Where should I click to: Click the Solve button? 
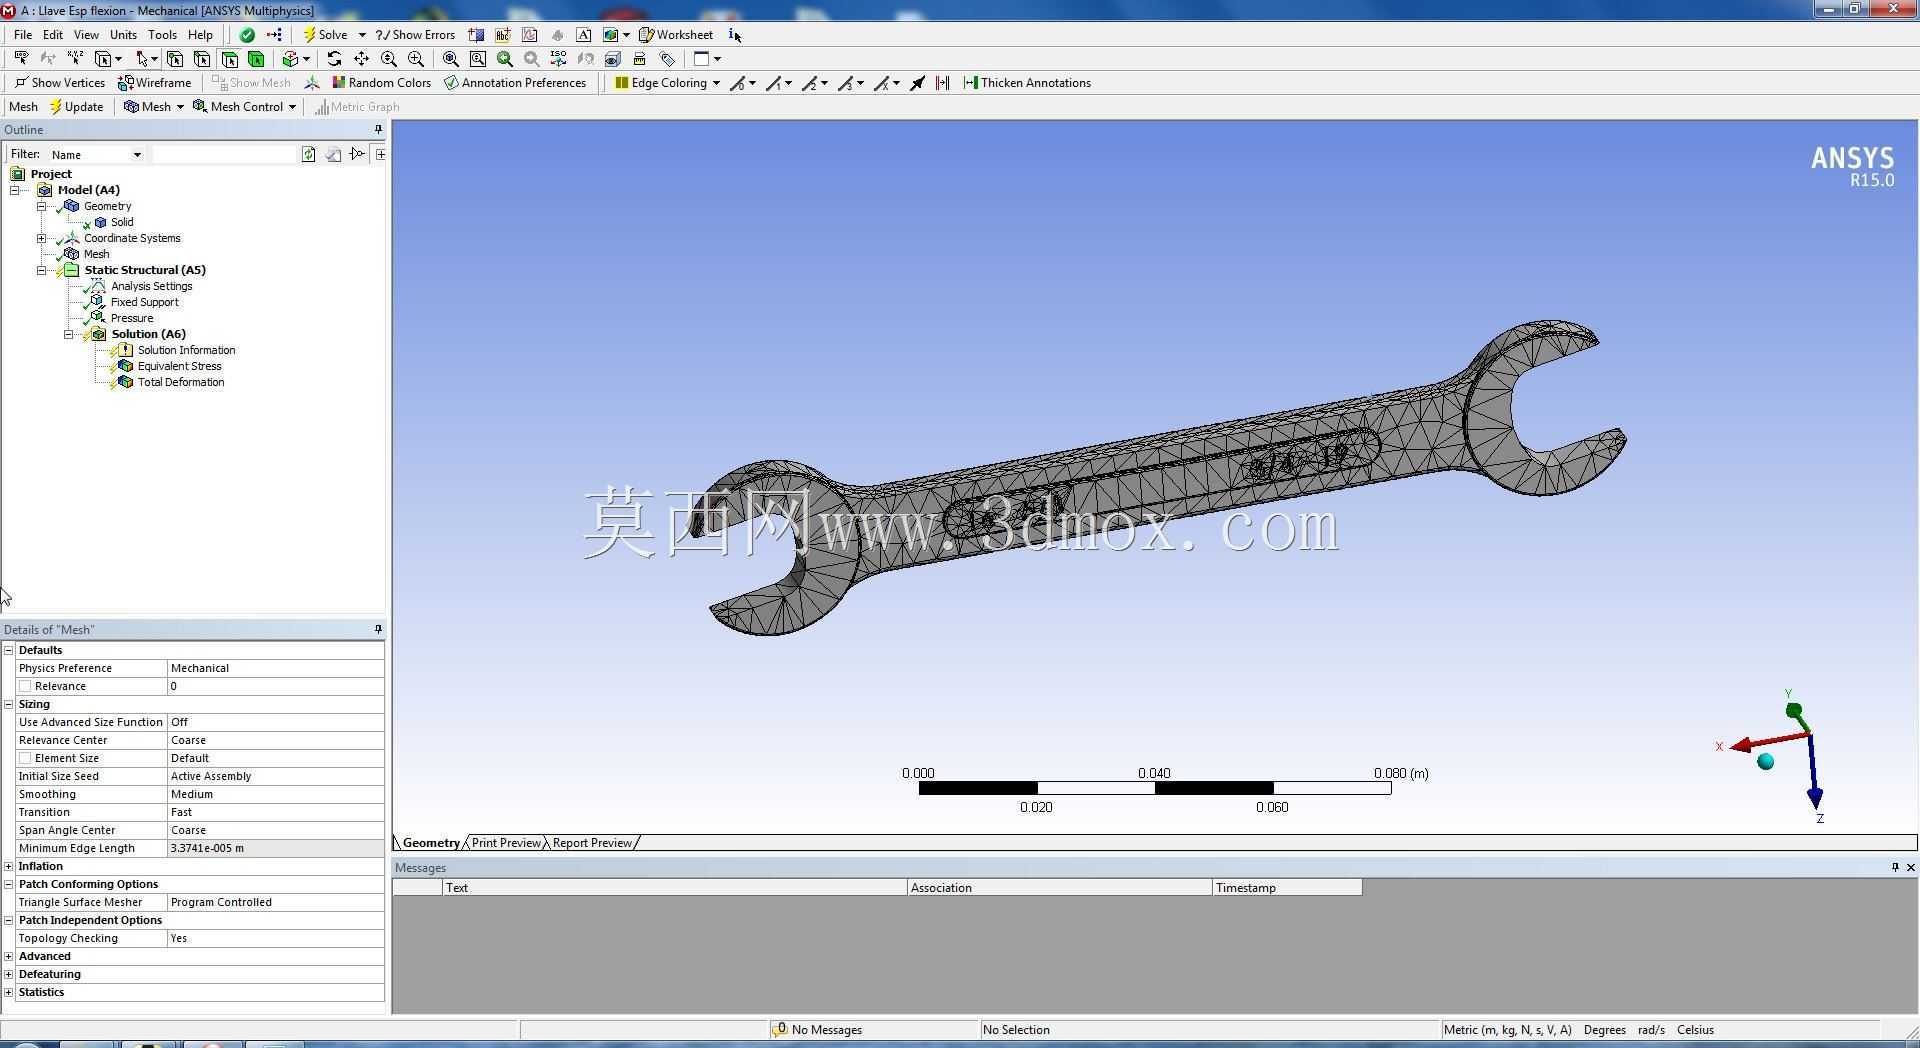click(x=325, y=35)
